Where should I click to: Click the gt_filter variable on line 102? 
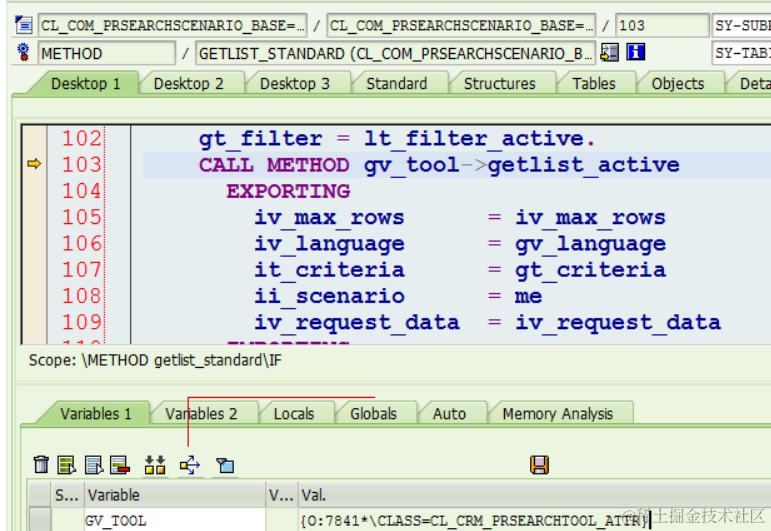click(261, 139)
